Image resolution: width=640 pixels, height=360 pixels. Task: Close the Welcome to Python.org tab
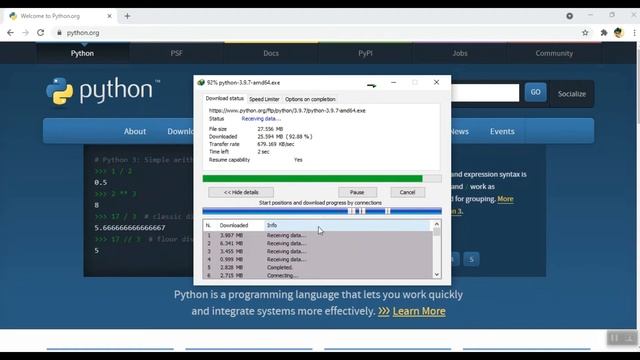click(109, 16)
